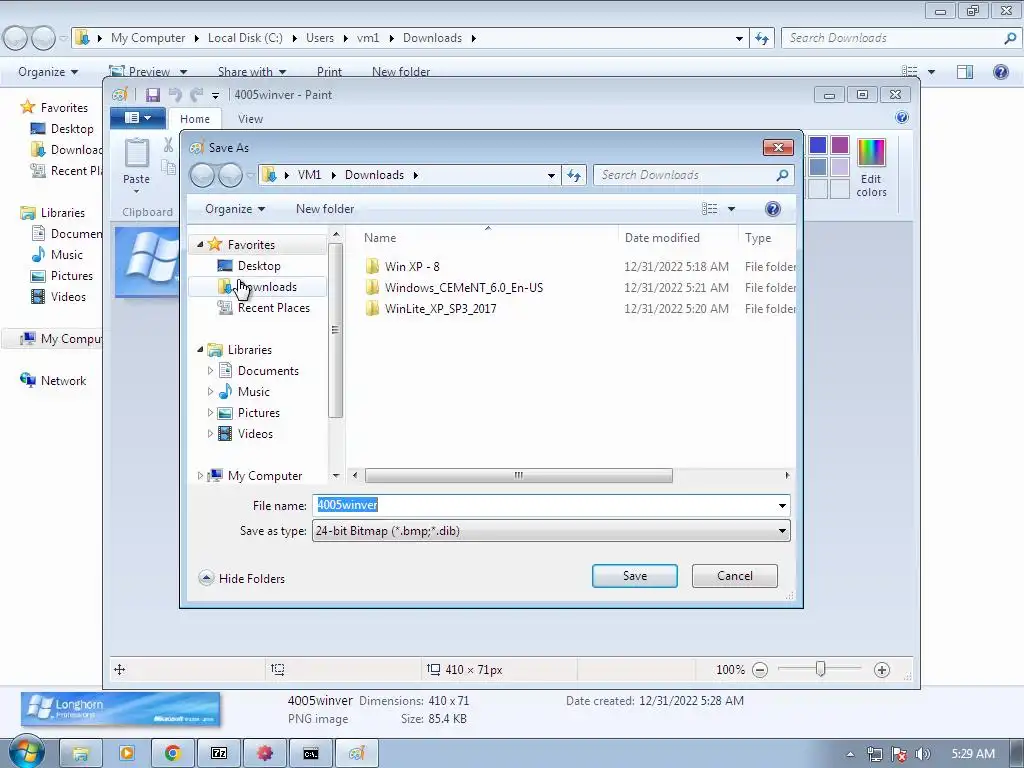
Task: Click the Forward button in the Save As dialog
Action: 230,175
